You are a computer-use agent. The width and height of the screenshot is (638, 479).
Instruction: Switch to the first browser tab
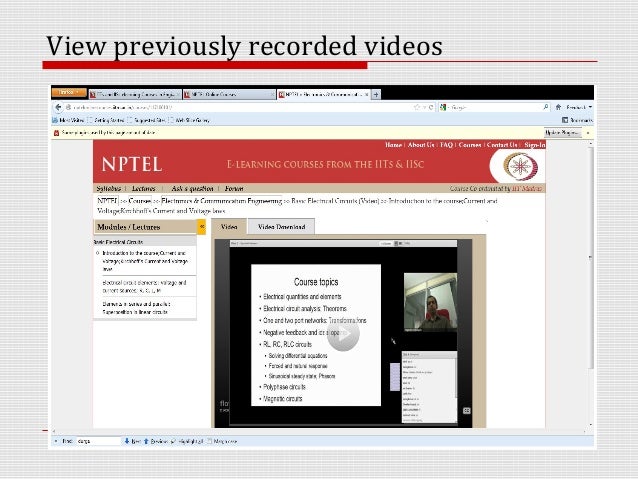click(135, 94)
